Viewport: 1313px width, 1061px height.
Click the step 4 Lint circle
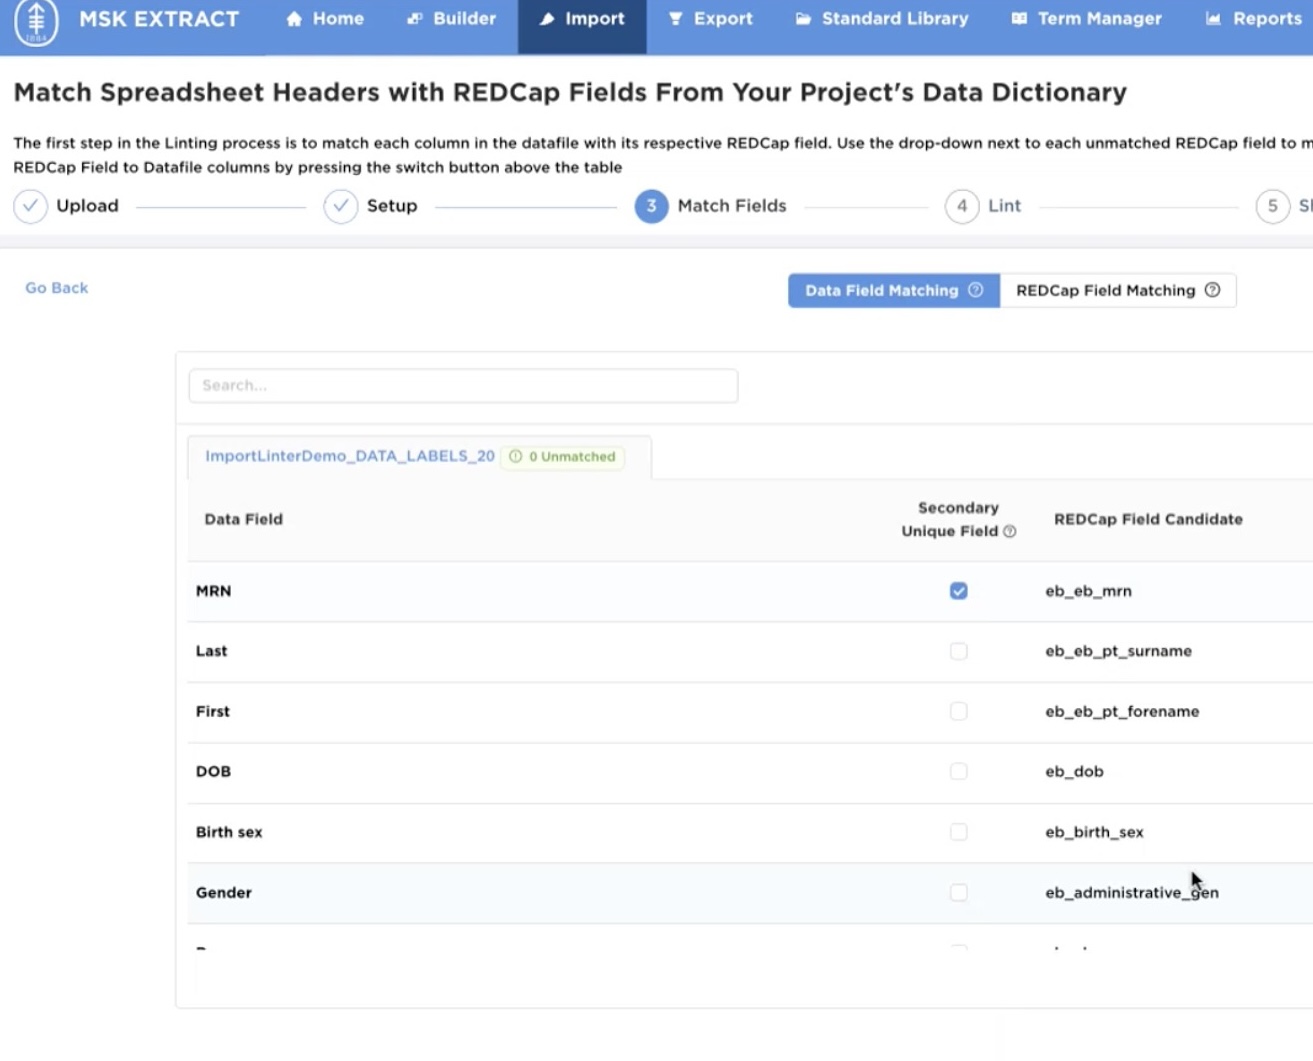961,206
